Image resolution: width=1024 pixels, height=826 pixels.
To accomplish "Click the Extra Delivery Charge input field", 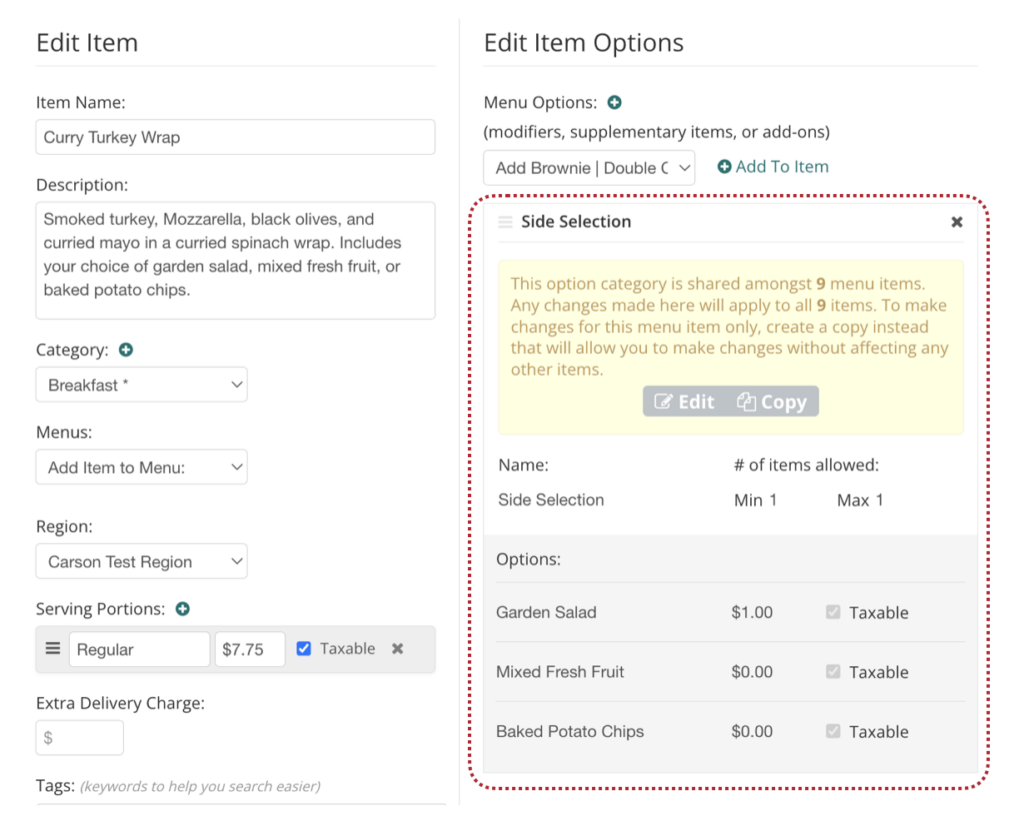I will pos(80,738).
